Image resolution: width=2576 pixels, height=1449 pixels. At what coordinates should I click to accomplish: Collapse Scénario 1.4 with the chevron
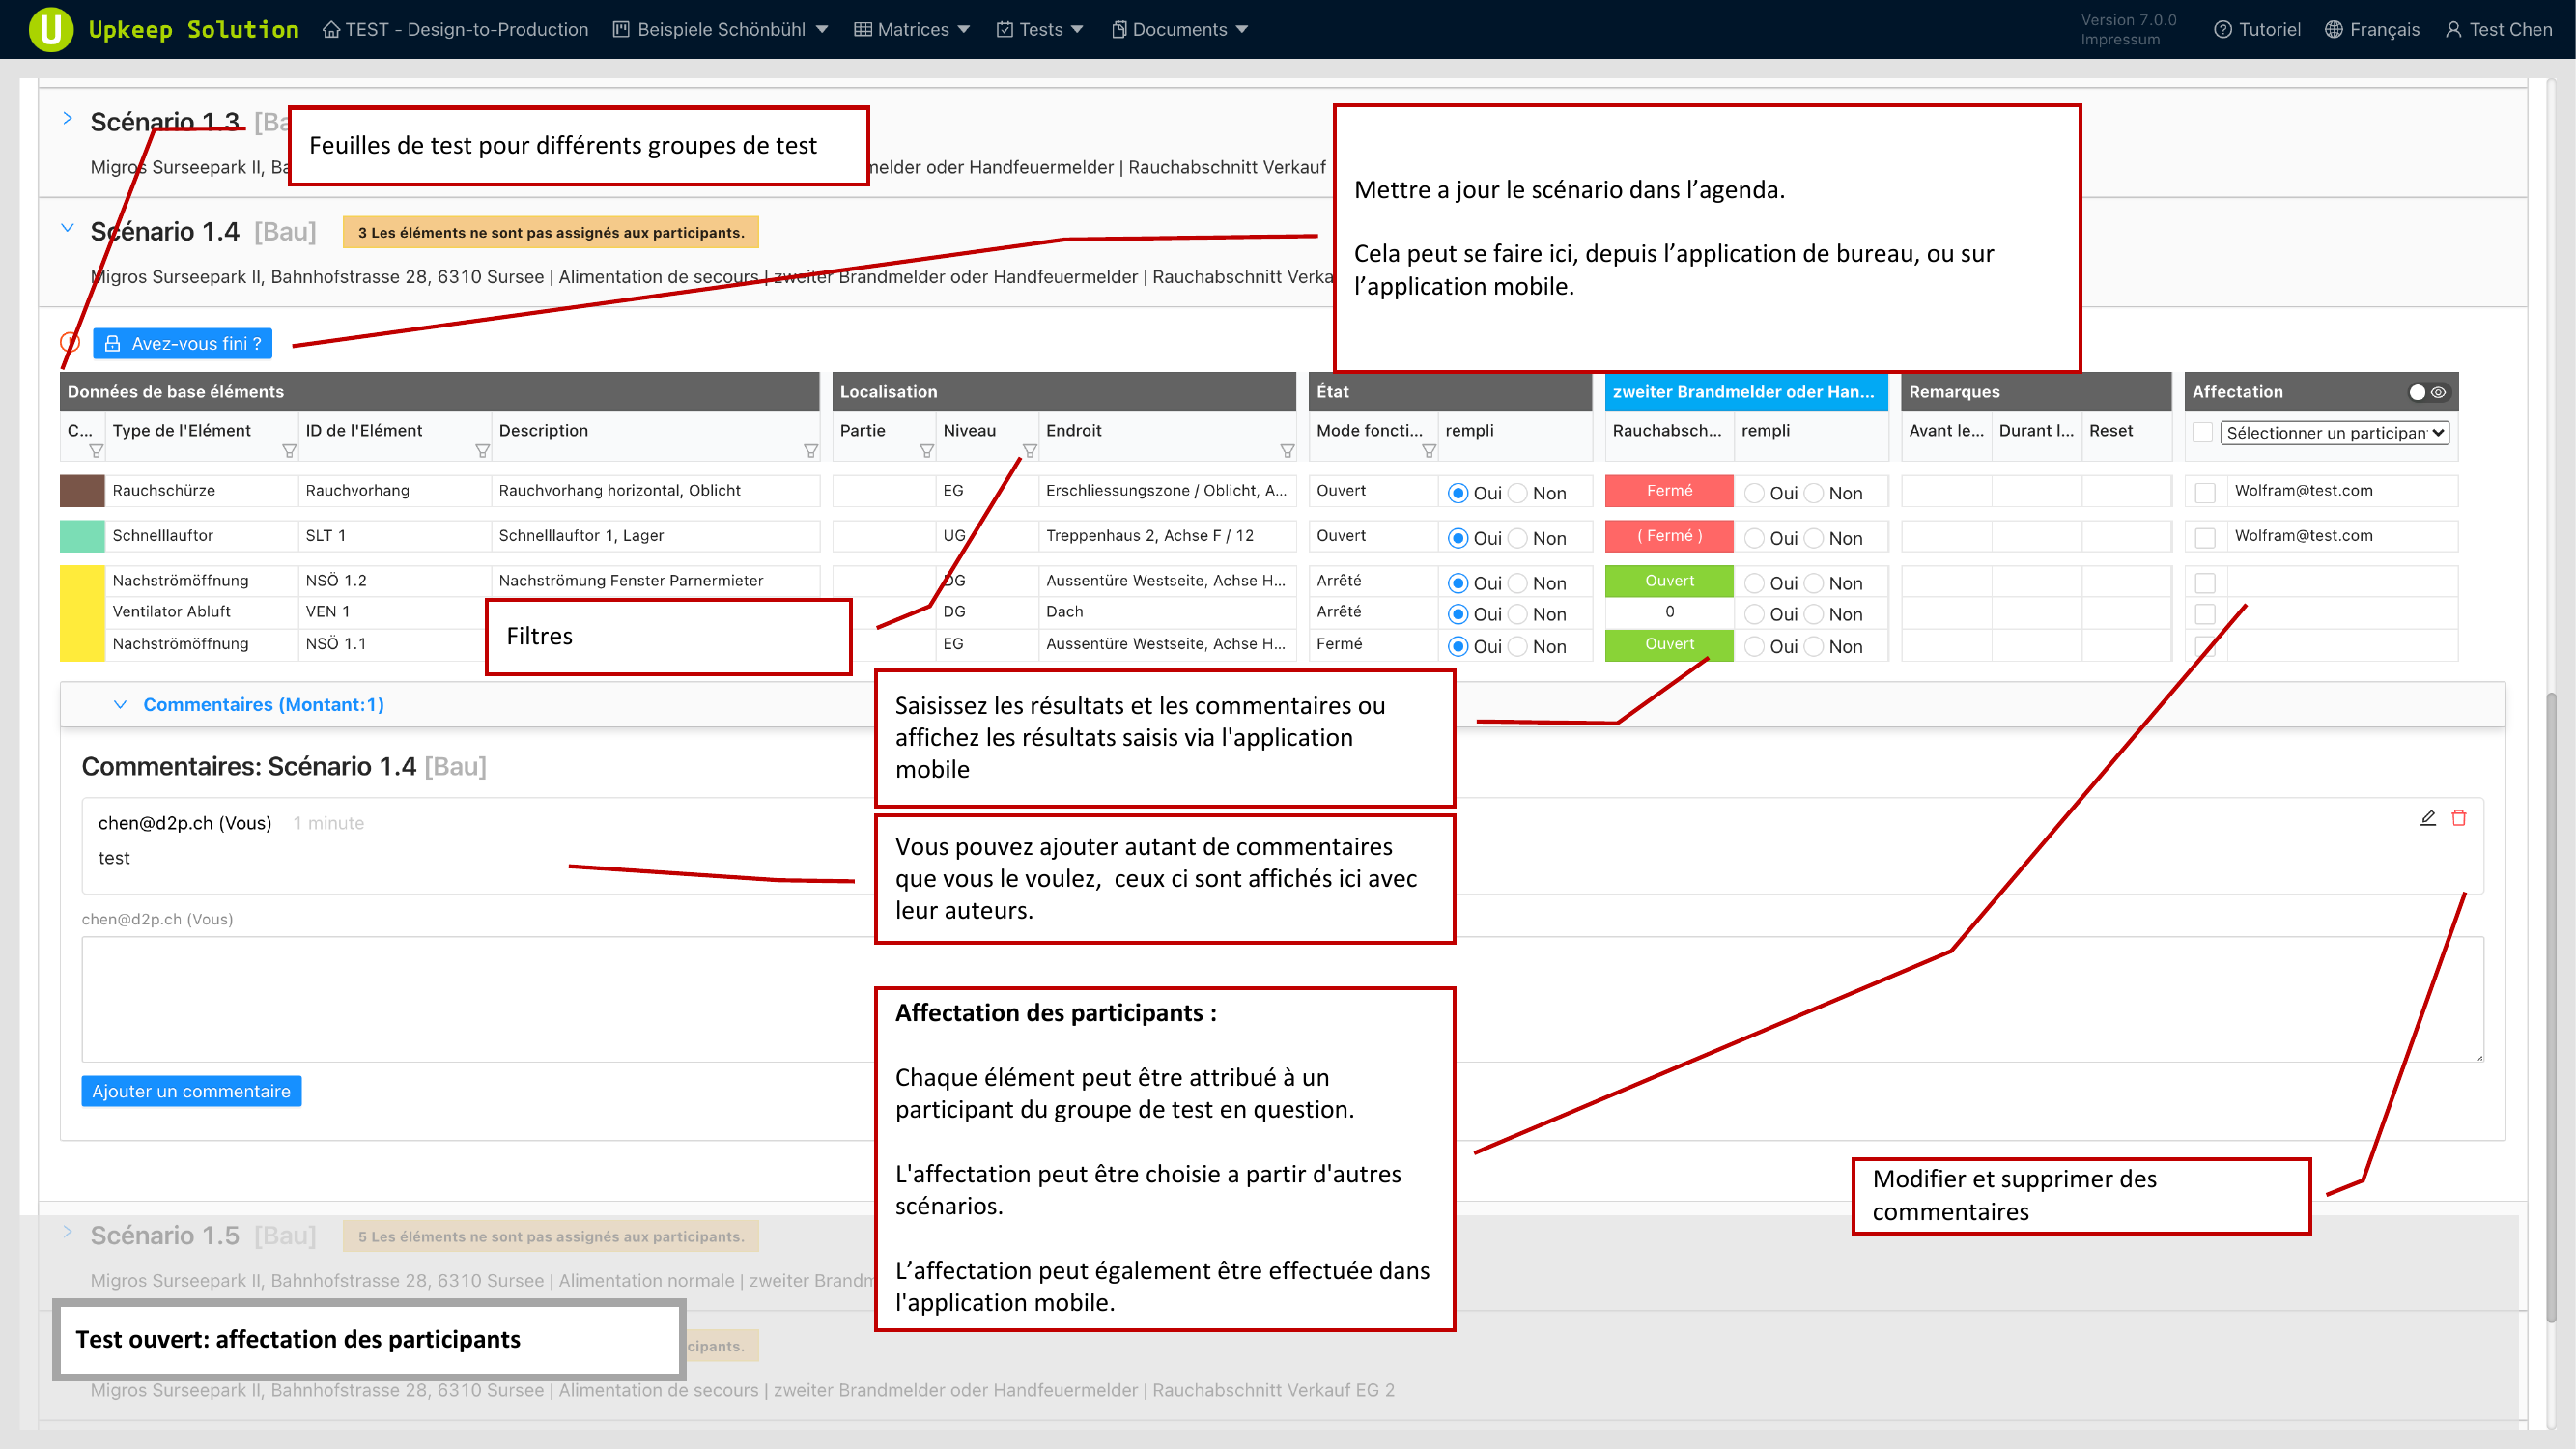coord(67,228)
